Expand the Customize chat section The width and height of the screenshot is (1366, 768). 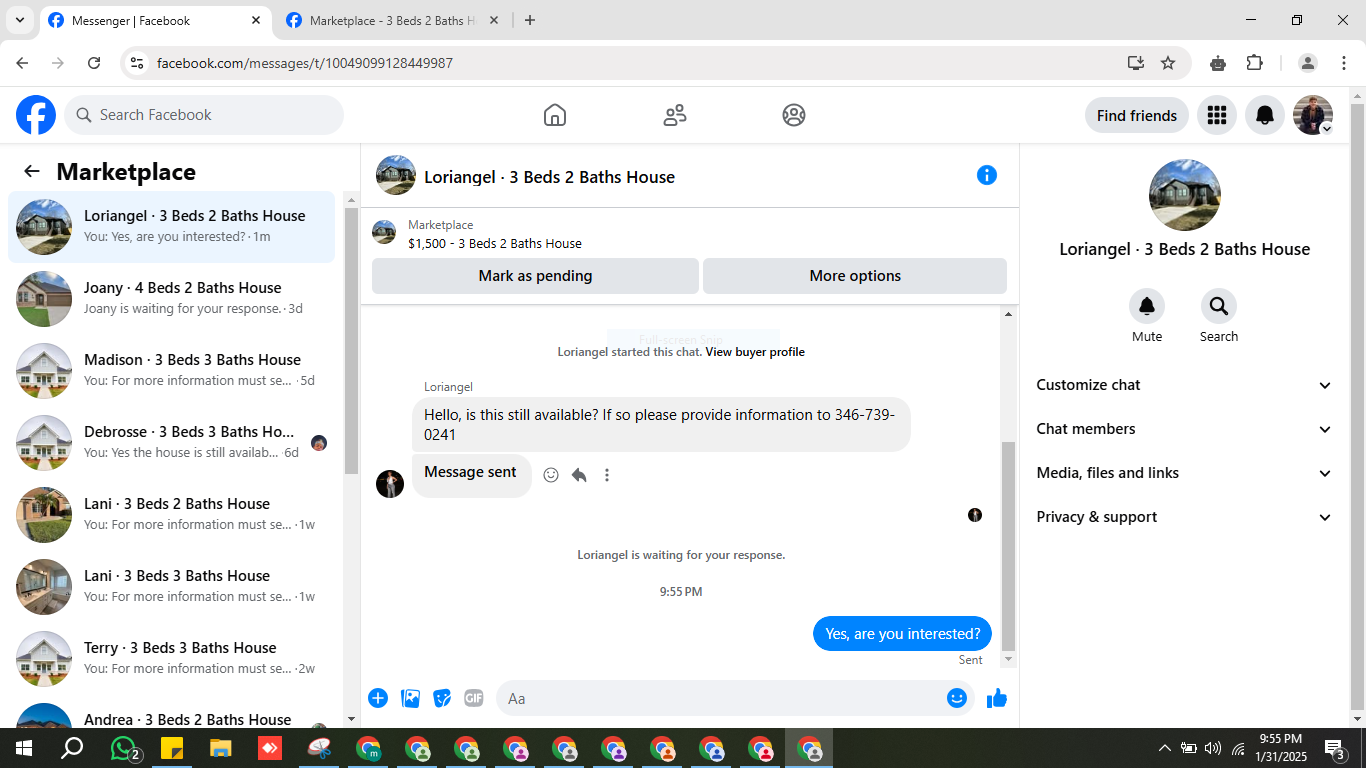point(1185,385)
